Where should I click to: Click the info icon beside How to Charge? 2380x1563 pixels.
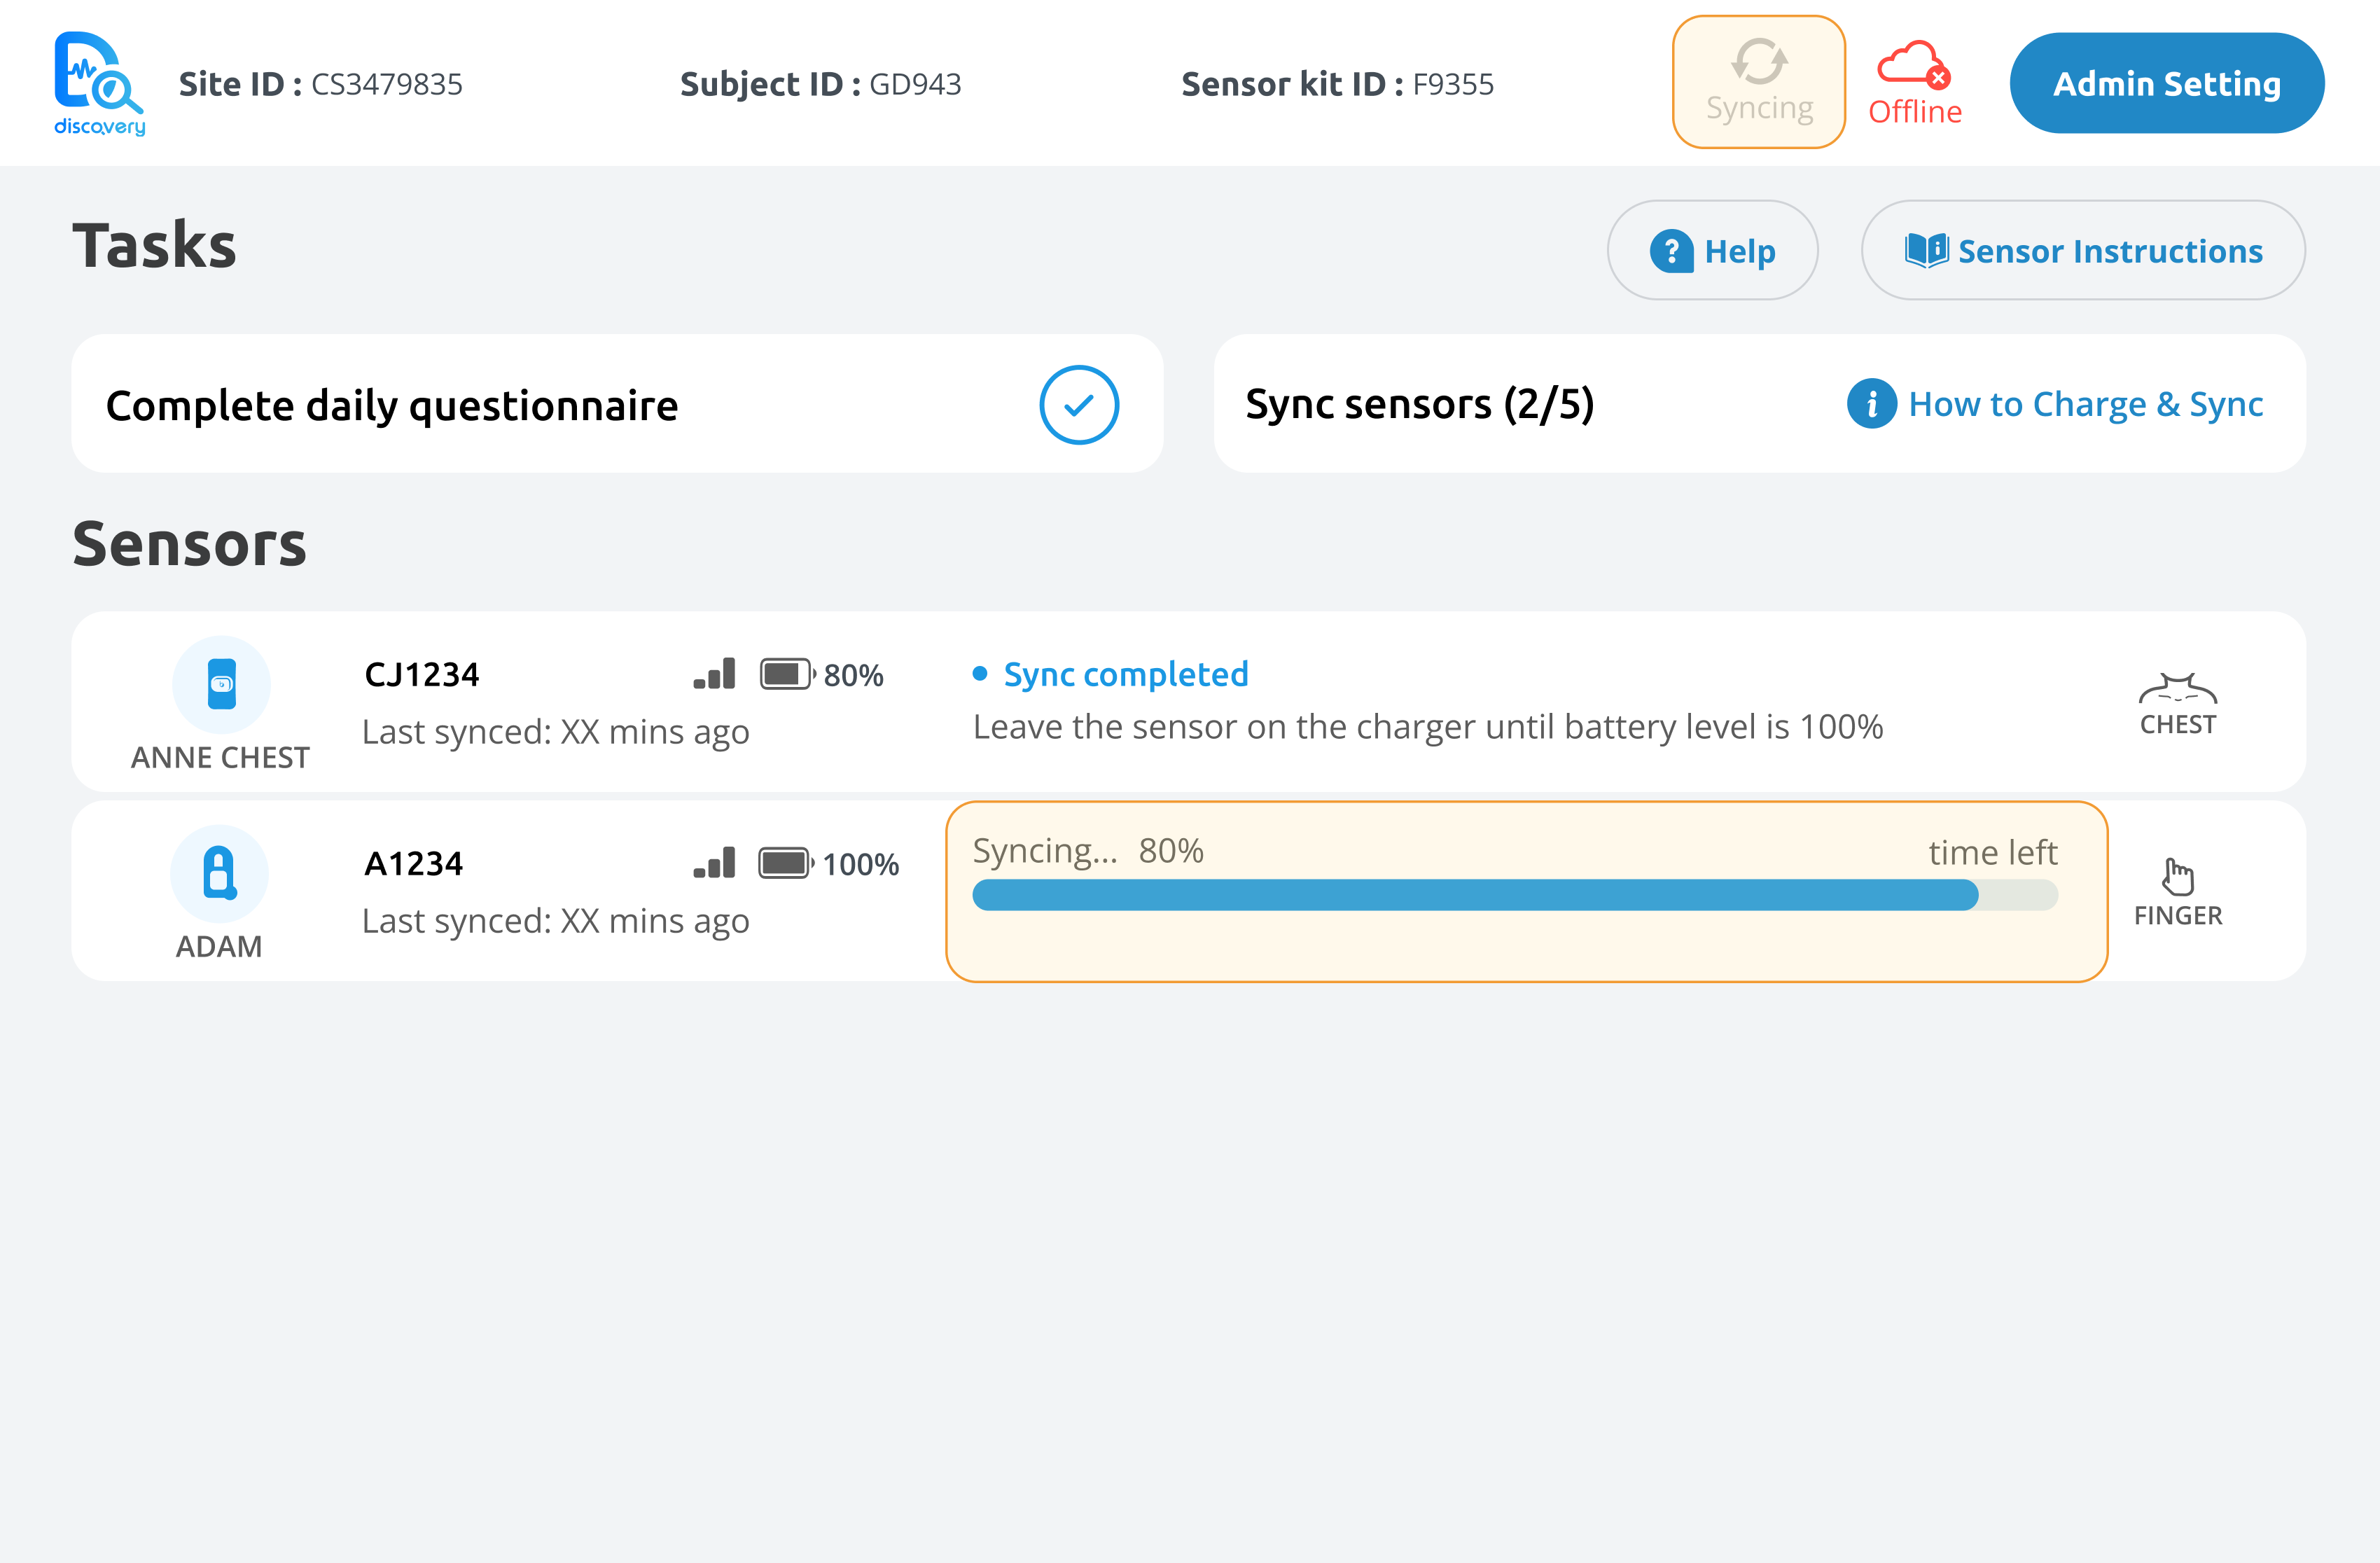(1872, 404)
